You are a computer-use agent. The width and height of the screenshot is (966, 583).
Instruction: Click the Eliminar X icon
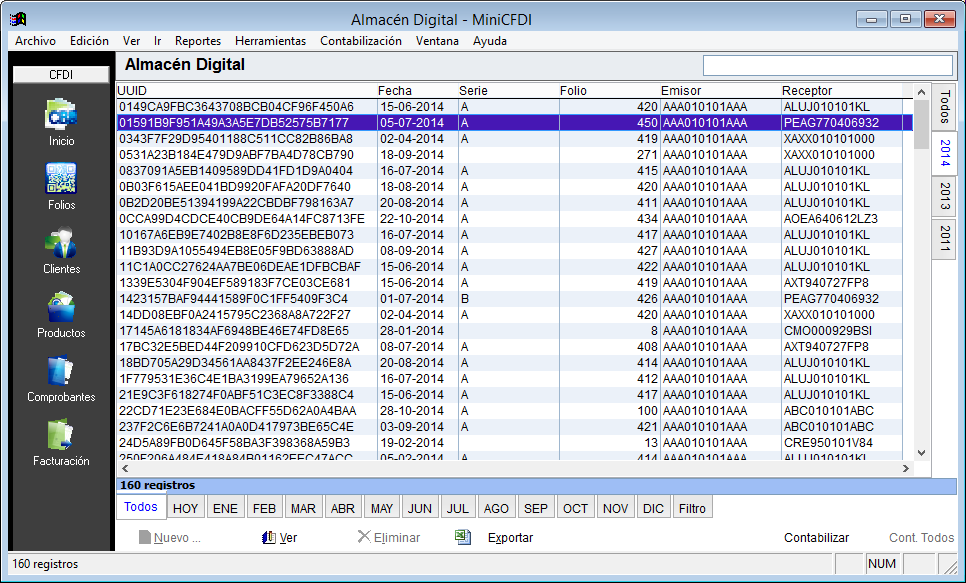[x=364, y=537]
